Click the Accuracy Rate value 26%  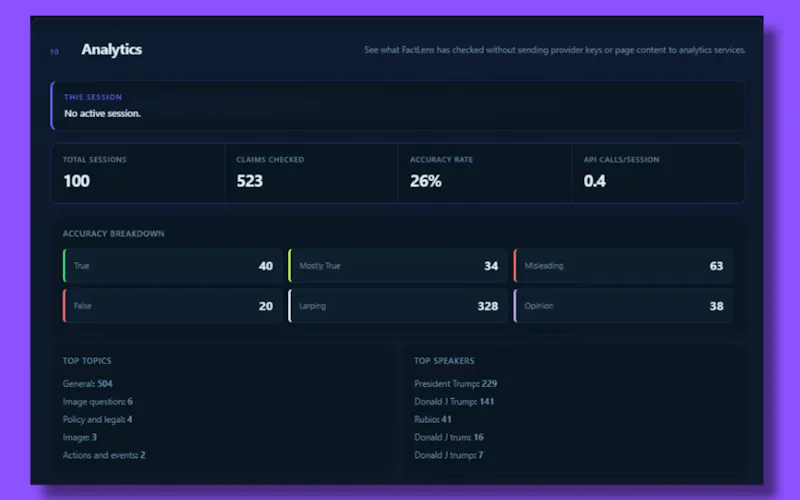pyautogui.click(x=426, y=181)
